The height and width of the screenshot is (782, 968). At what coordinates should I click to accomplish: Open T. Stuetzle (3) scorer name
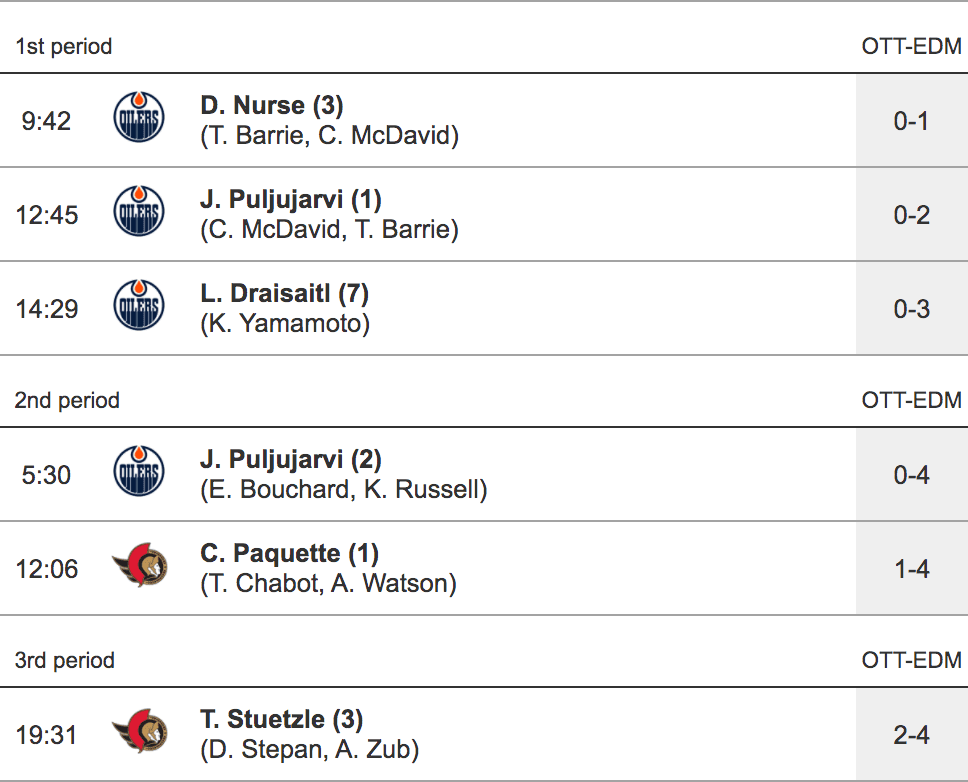tap(281, 719)
